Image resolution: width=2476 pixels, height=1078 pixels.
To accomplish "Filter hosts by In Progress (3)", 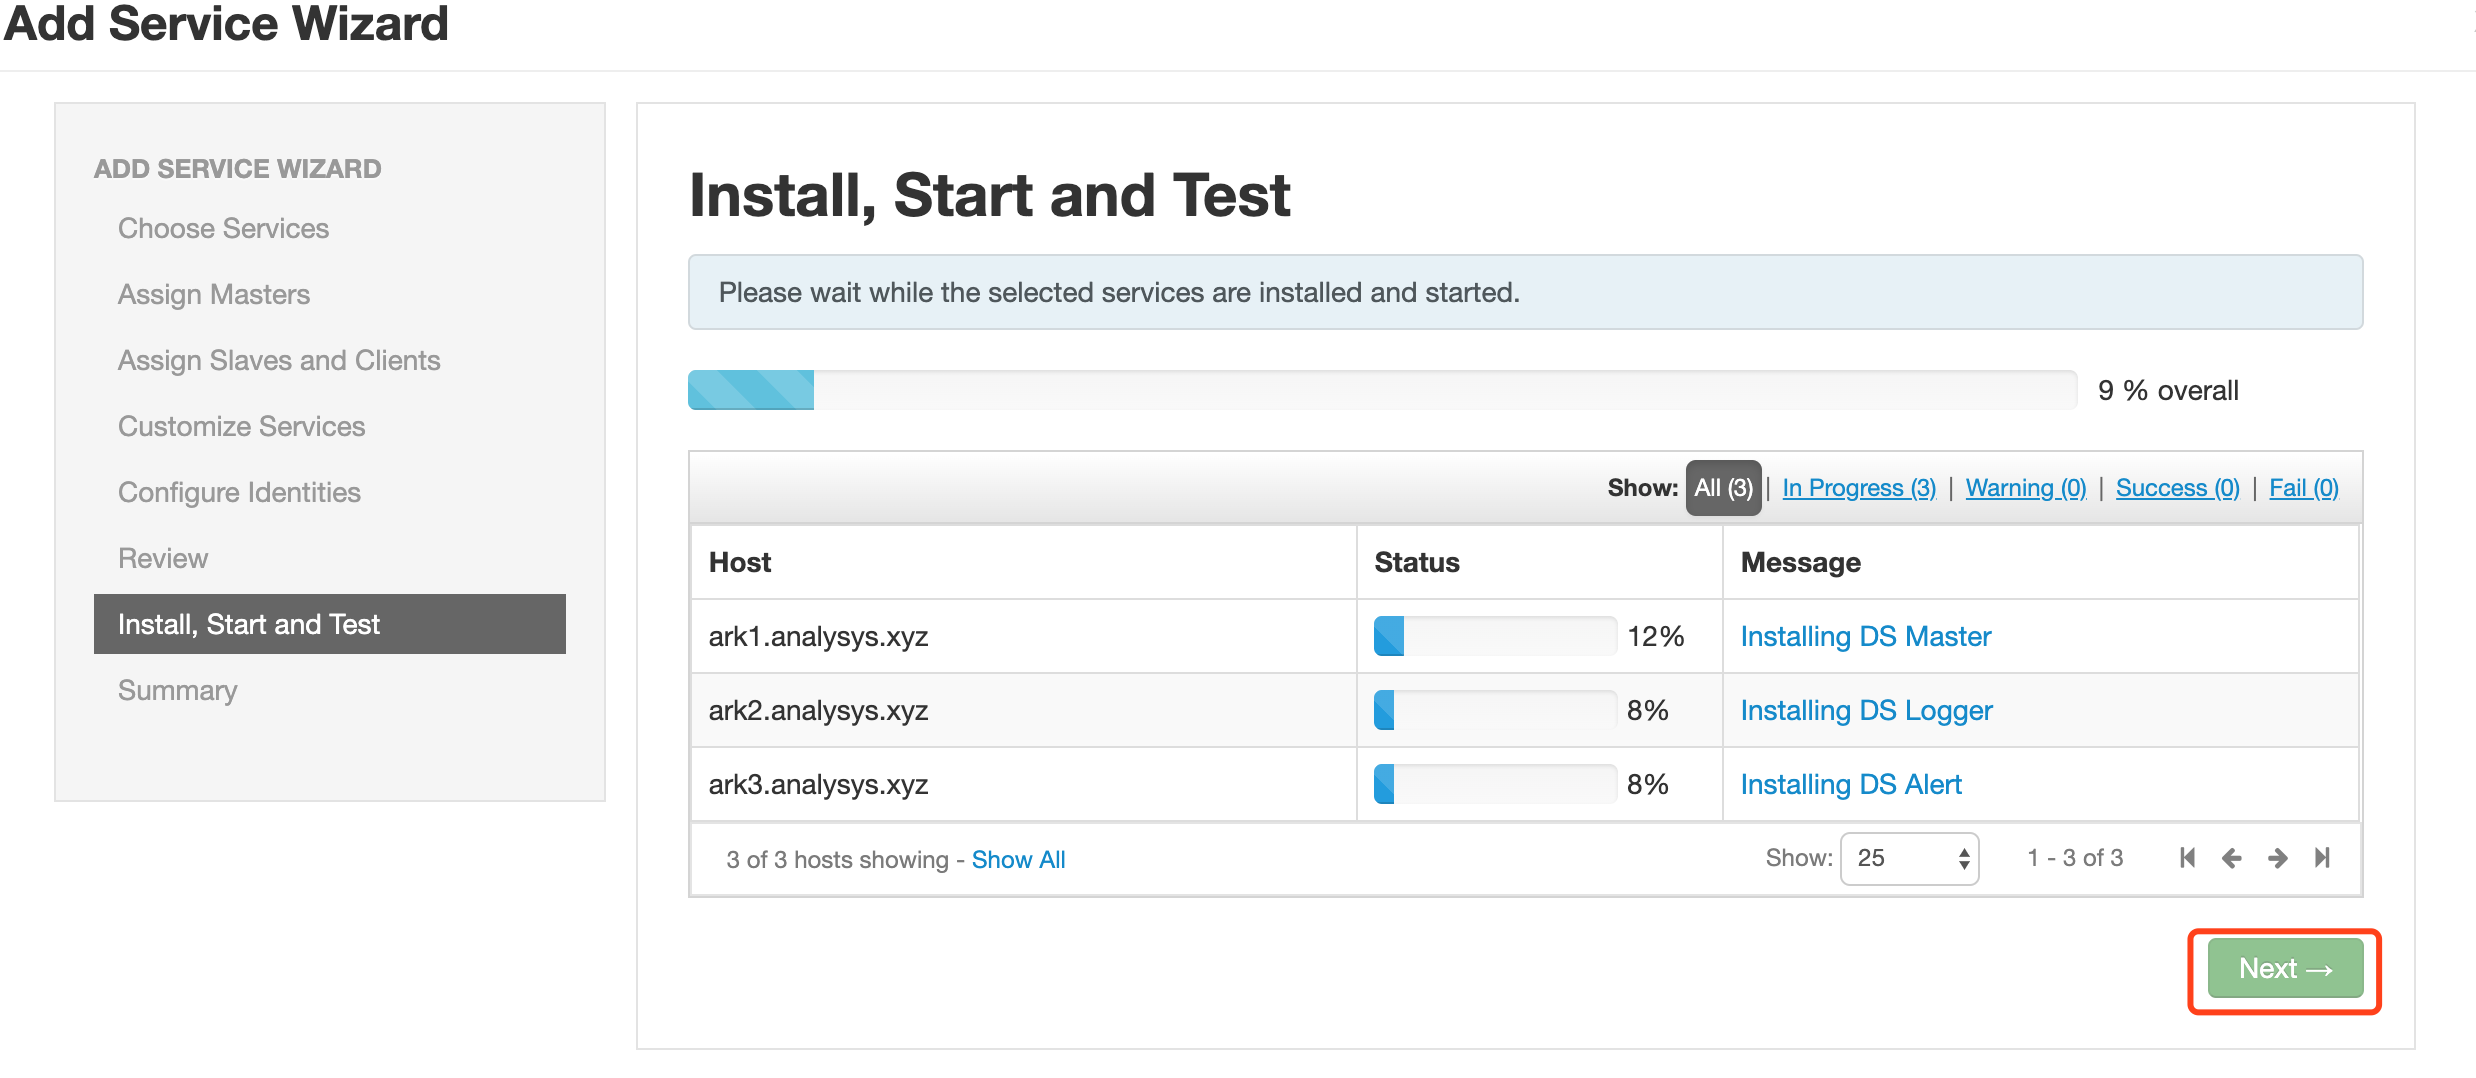I will click(x=1858, y=488).
